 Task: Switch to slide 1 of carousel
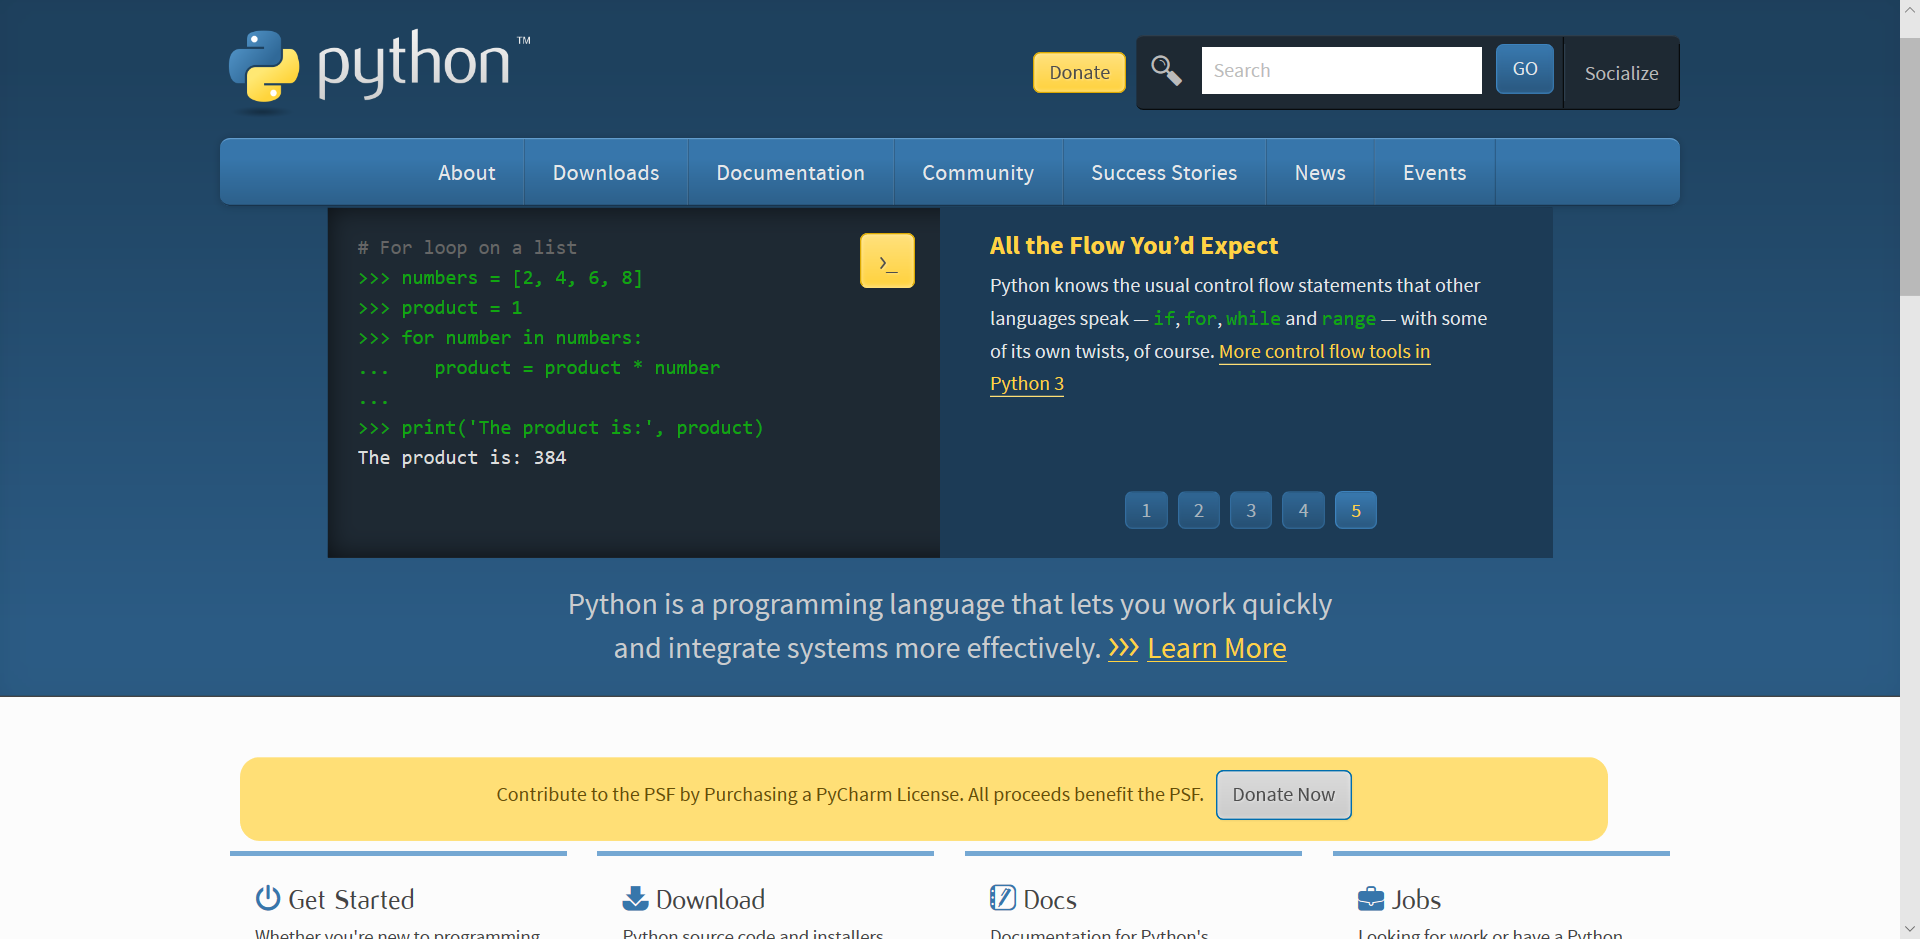pos(1146,510)
